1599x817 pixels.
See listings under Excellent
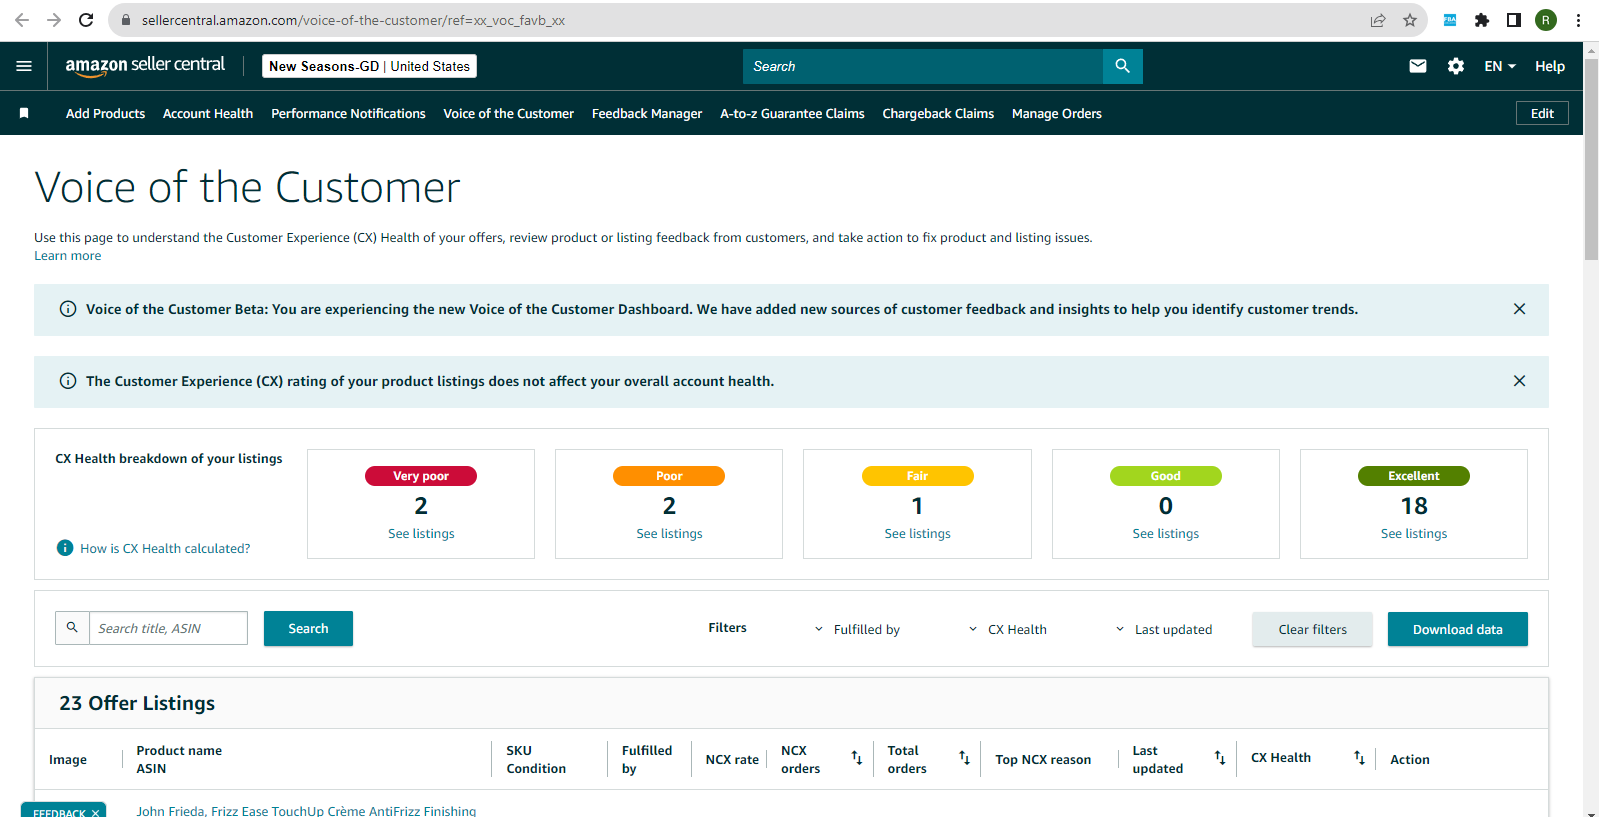point(1414,534)
